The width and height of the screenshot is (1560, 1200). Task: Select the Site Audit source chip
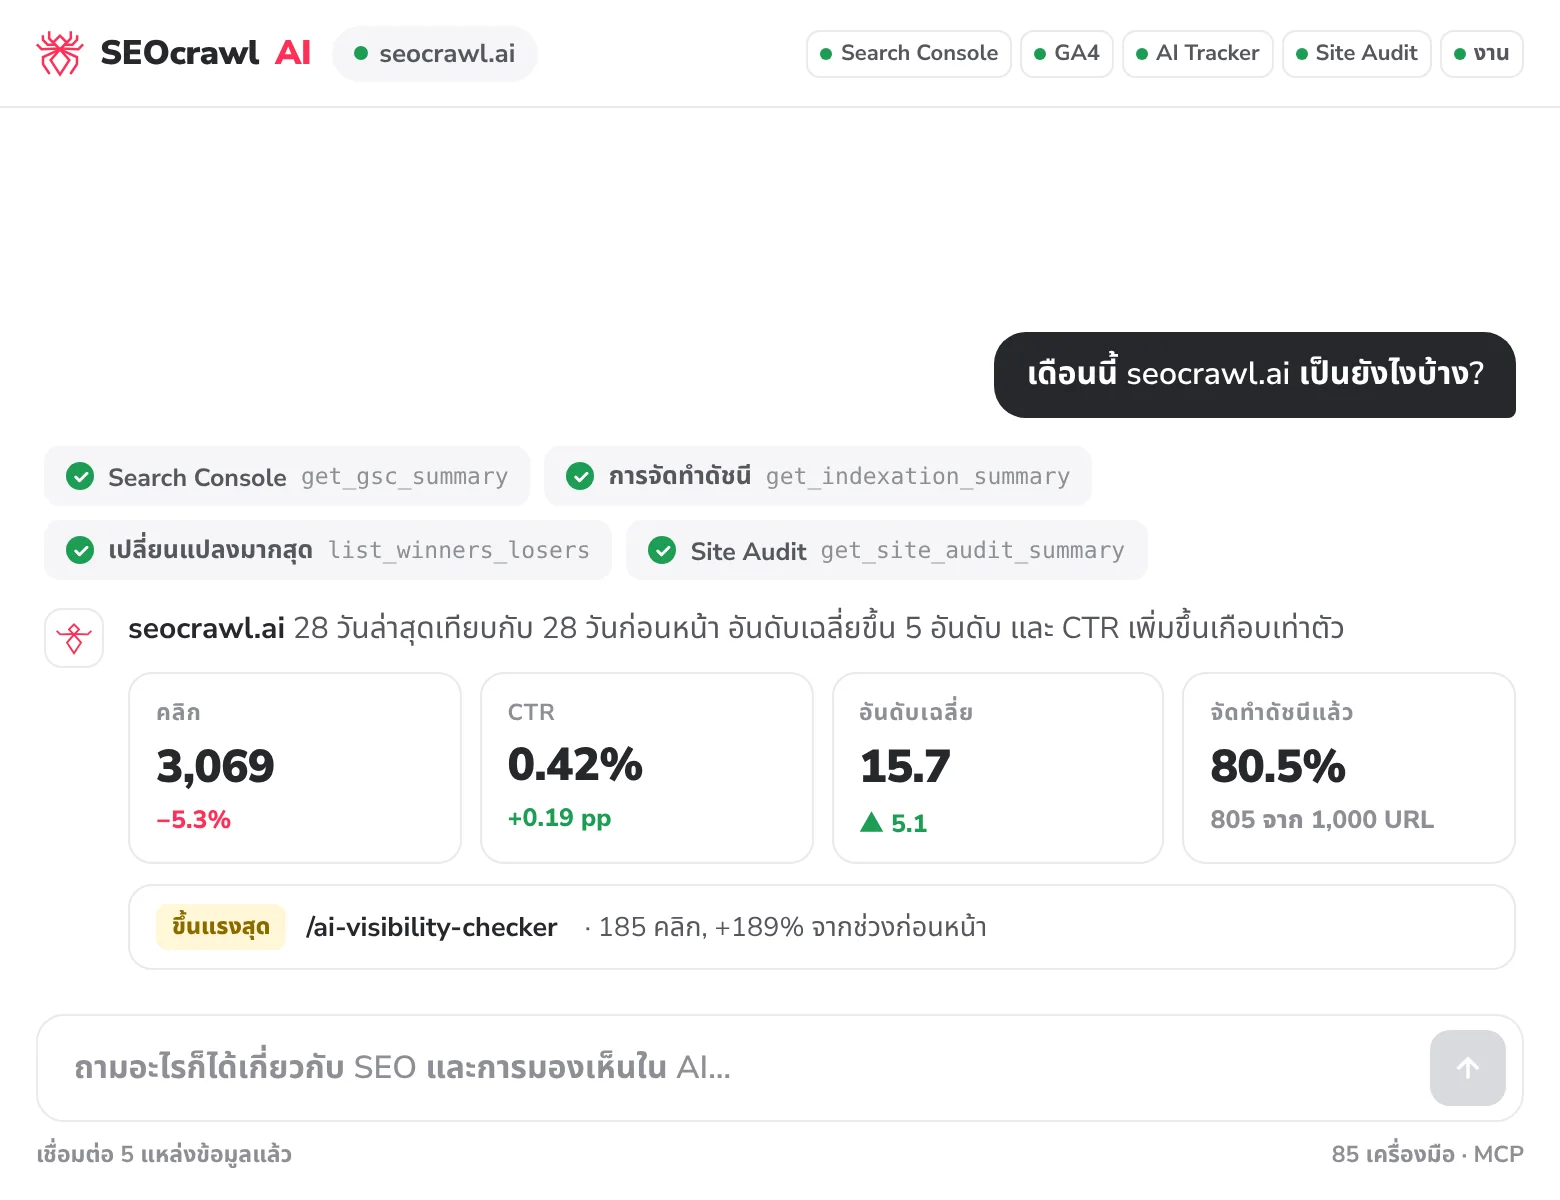pos(1357,53)
